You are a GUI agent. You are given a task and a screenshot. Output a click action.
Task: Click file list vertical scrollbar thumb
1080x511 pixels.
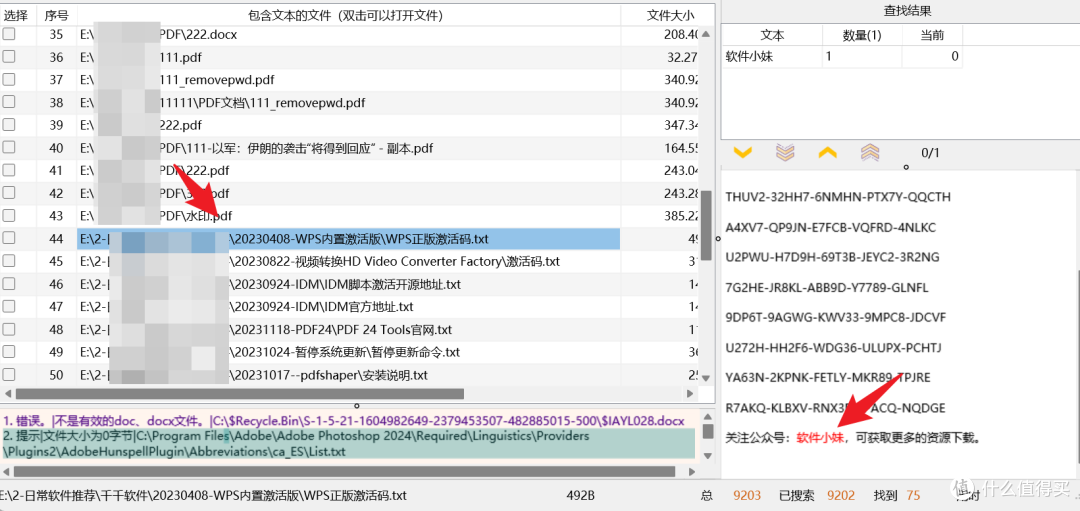[706, 226]
